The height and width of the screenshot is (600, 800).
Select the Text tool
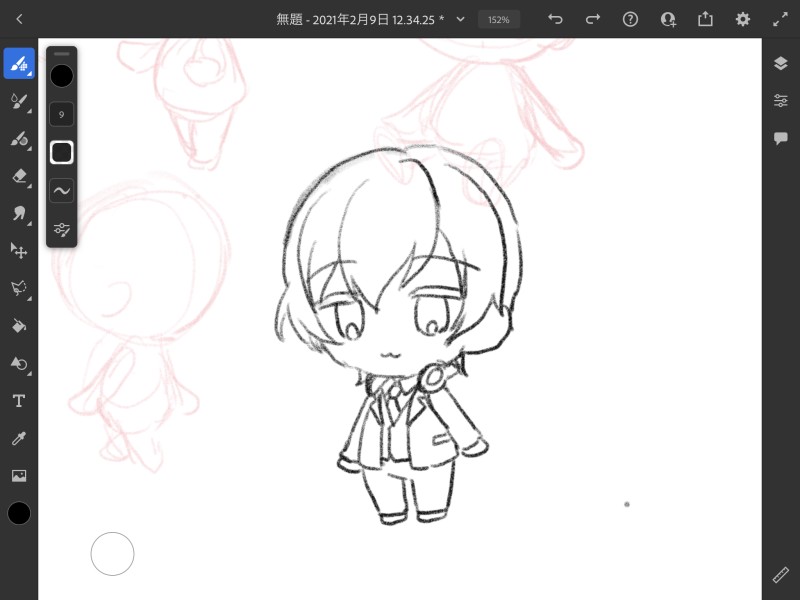[x=19, y=401]
